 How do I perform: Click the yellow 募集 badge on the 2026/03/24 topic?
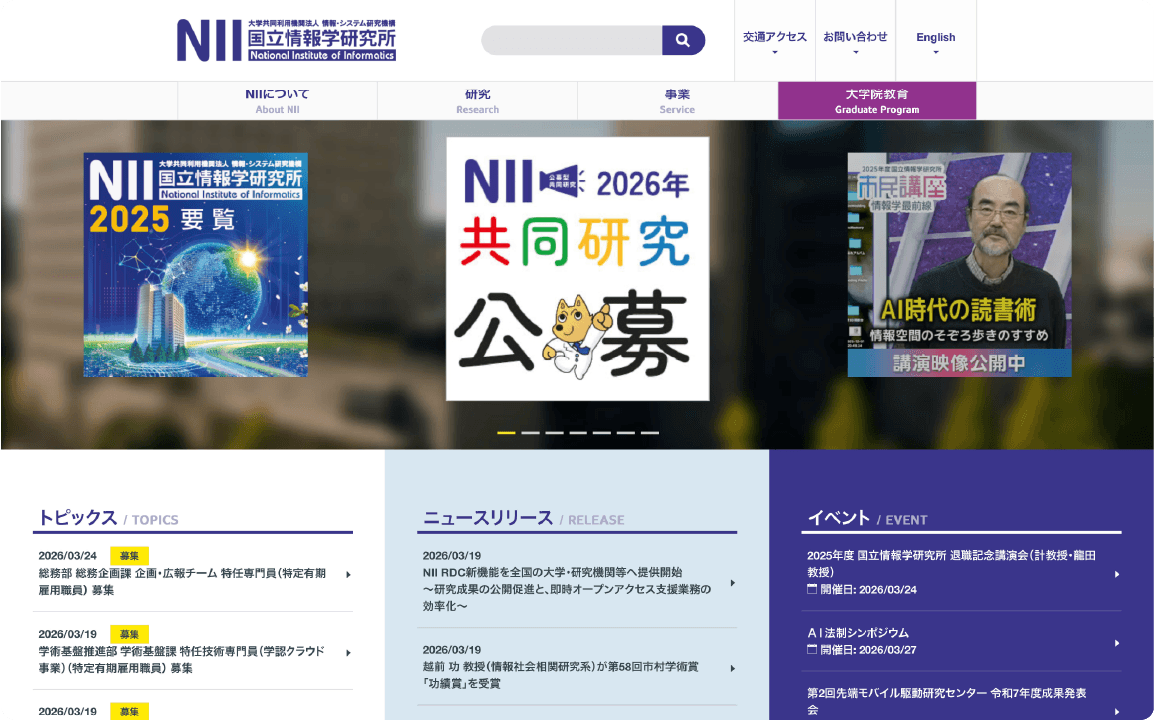tap(131, 555)
